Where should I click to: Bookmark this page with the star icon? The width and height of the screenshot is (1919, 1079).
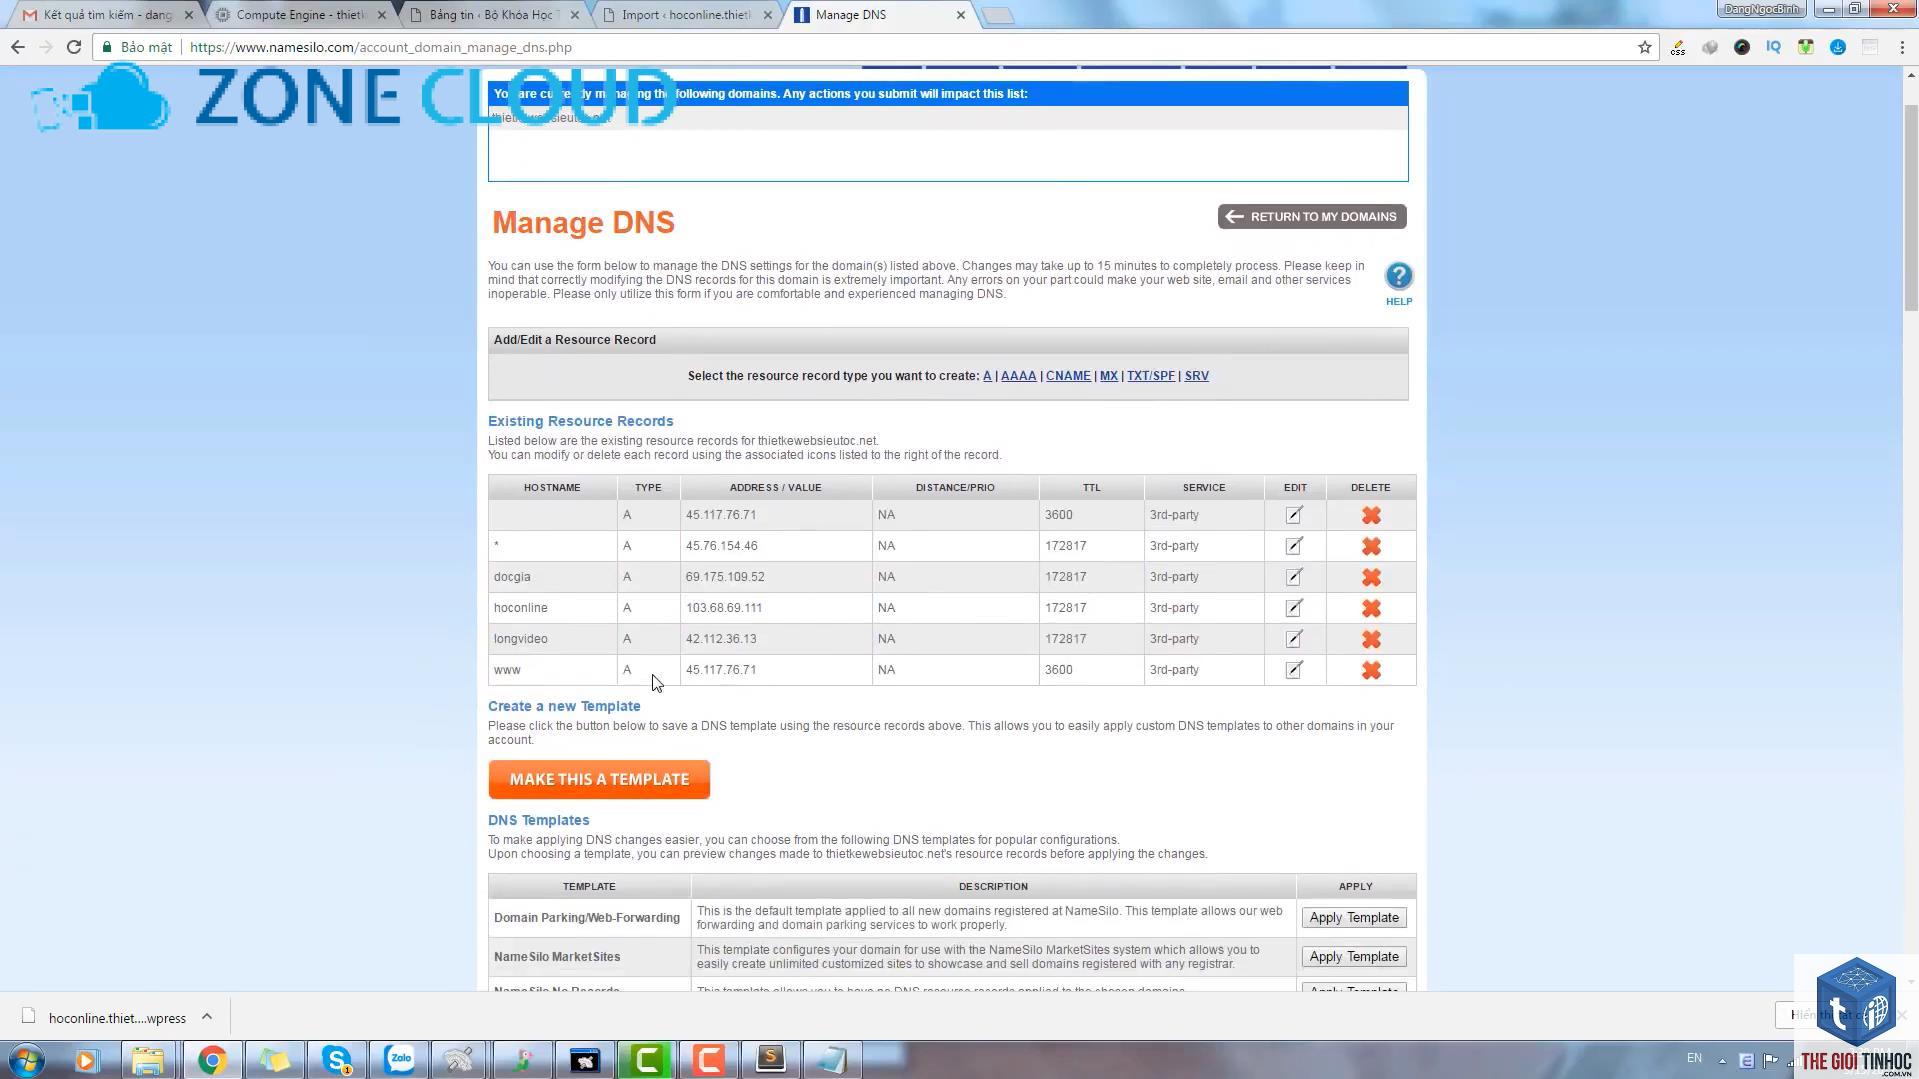pos(1644,47)
